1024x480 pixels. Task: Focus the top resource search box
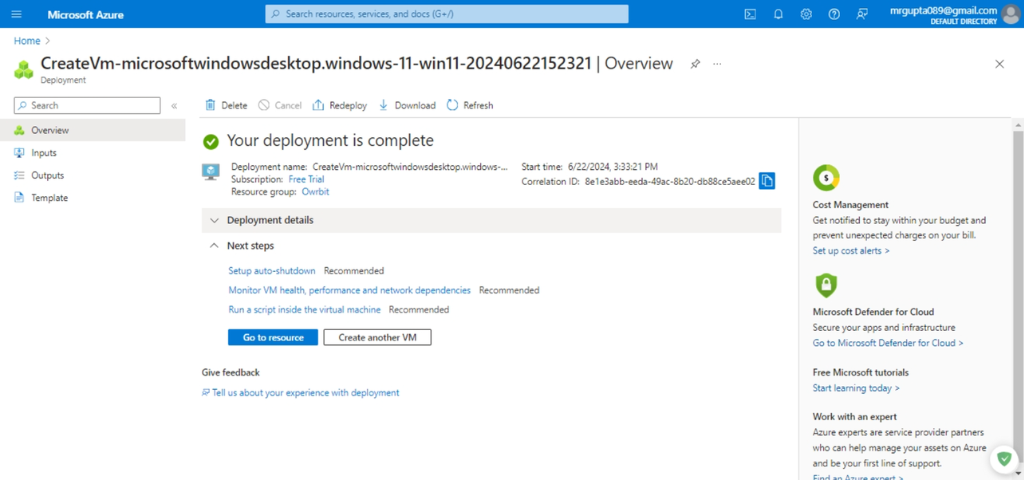point(447,14)
